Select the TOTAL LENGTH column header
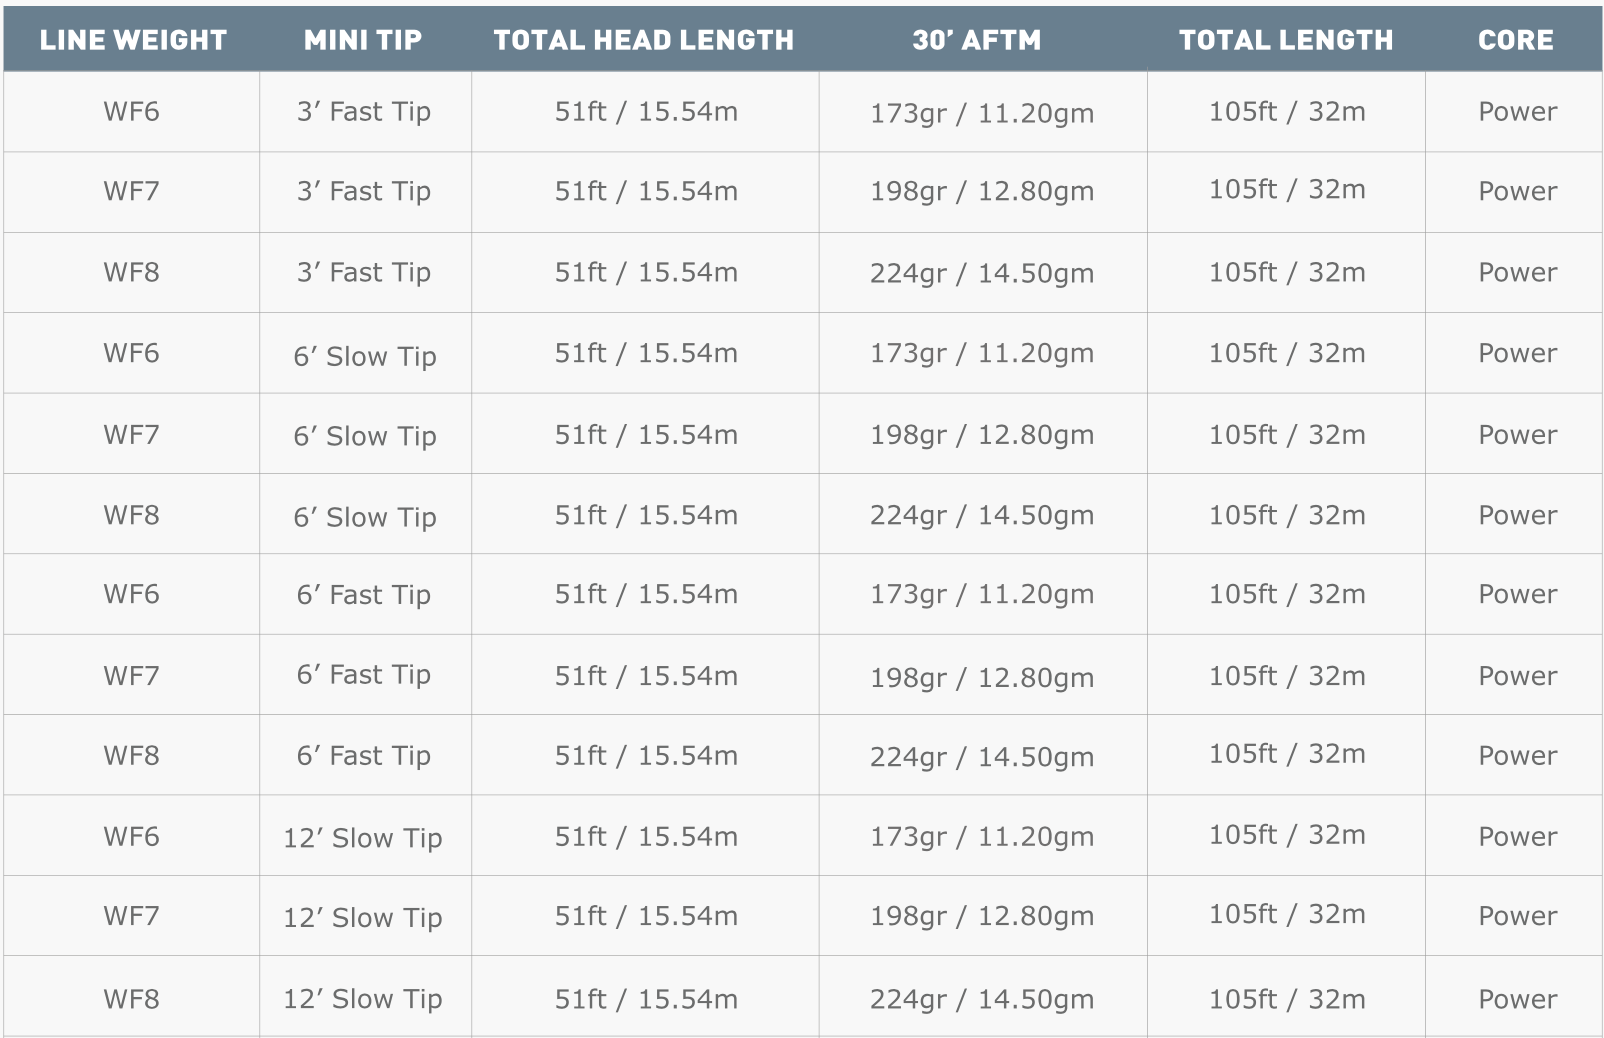The image size is (1604, 1038). 1285,40
